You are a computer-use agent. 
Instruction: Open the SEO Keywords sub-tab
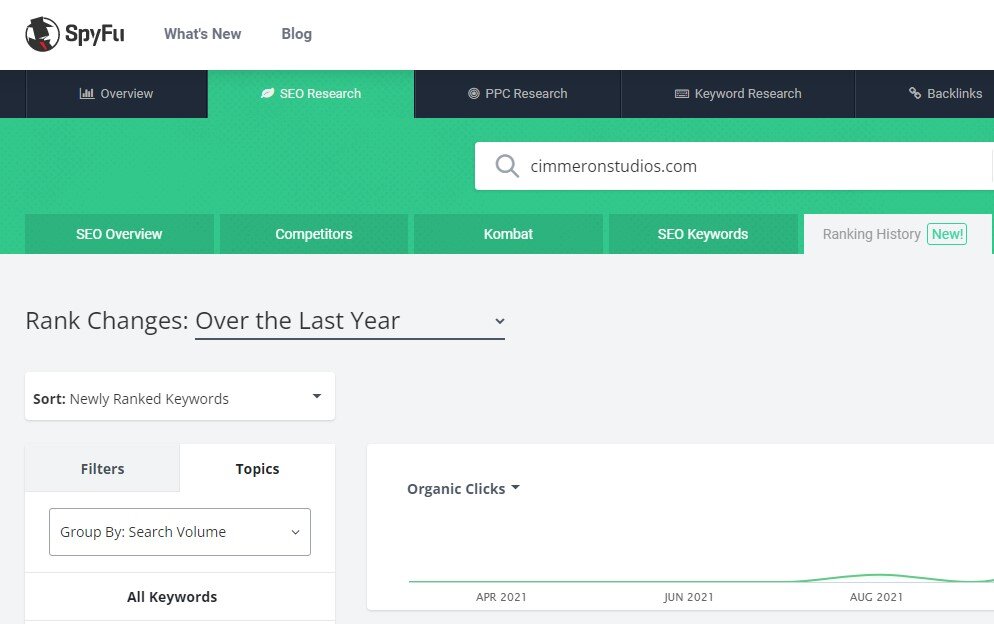pyautogui.click(x=703, y=234)
